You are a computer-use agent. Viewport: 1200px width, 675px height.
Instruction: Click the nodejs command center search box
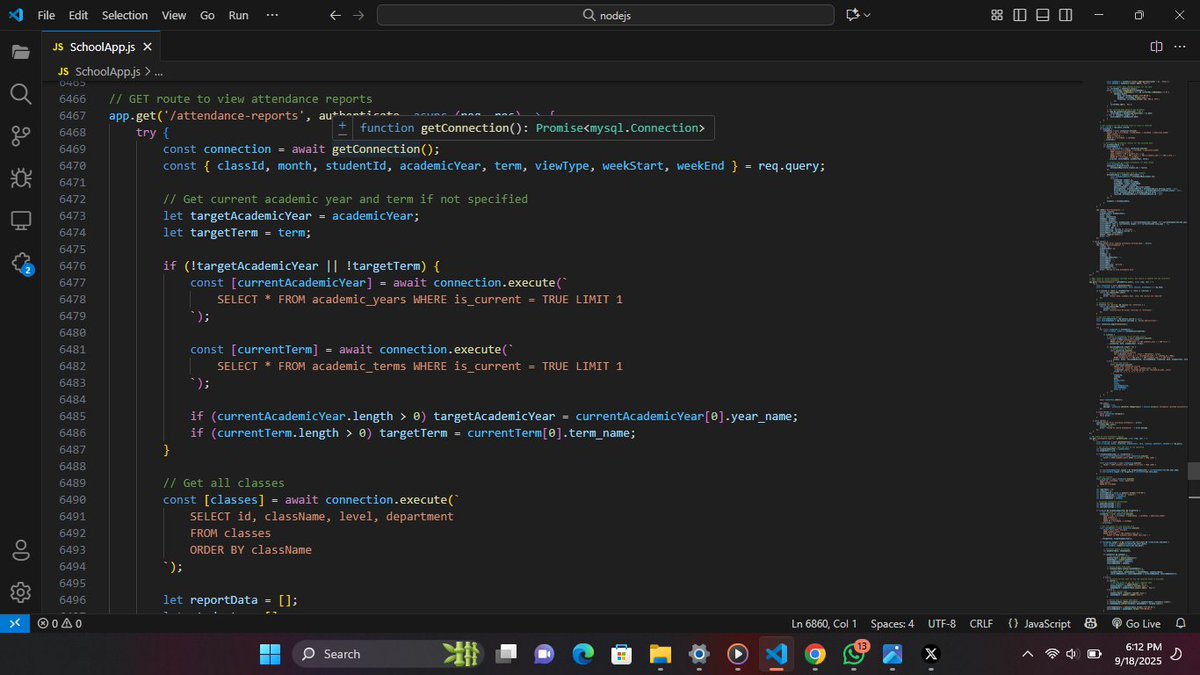tap(605, 15)
